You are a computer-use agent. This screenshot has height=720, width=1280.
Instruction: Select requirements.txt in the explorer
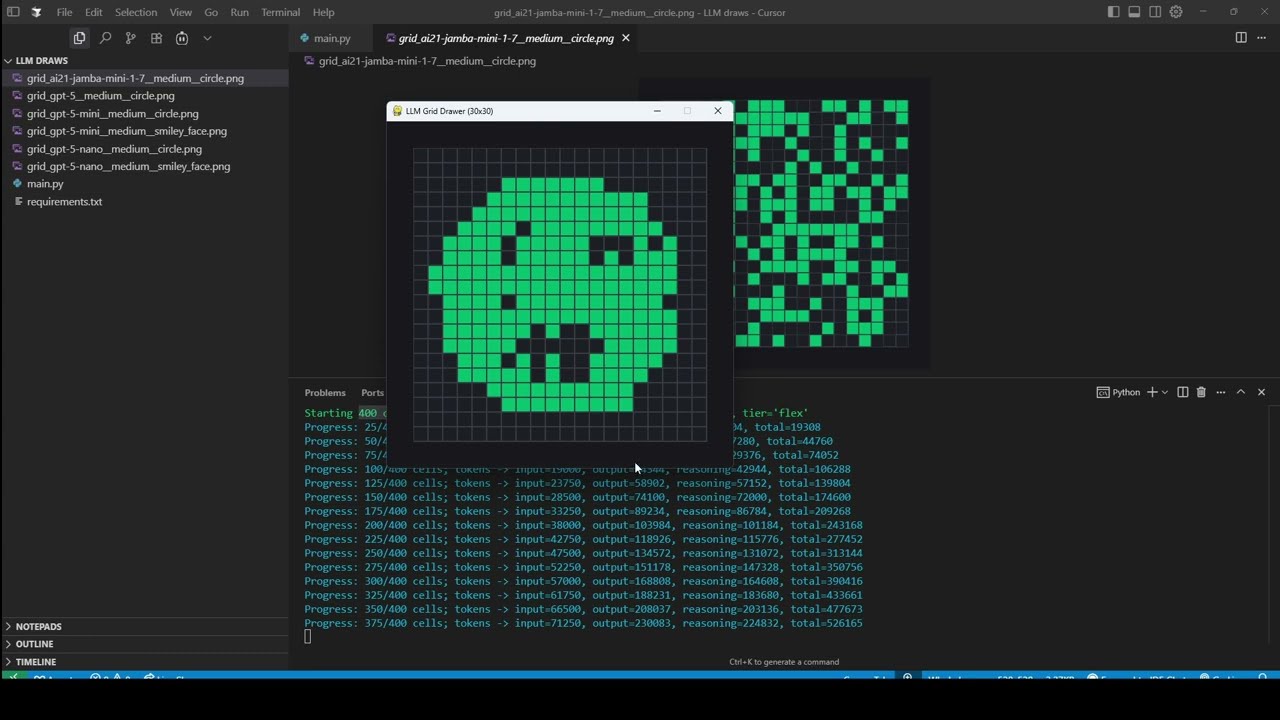64,201
